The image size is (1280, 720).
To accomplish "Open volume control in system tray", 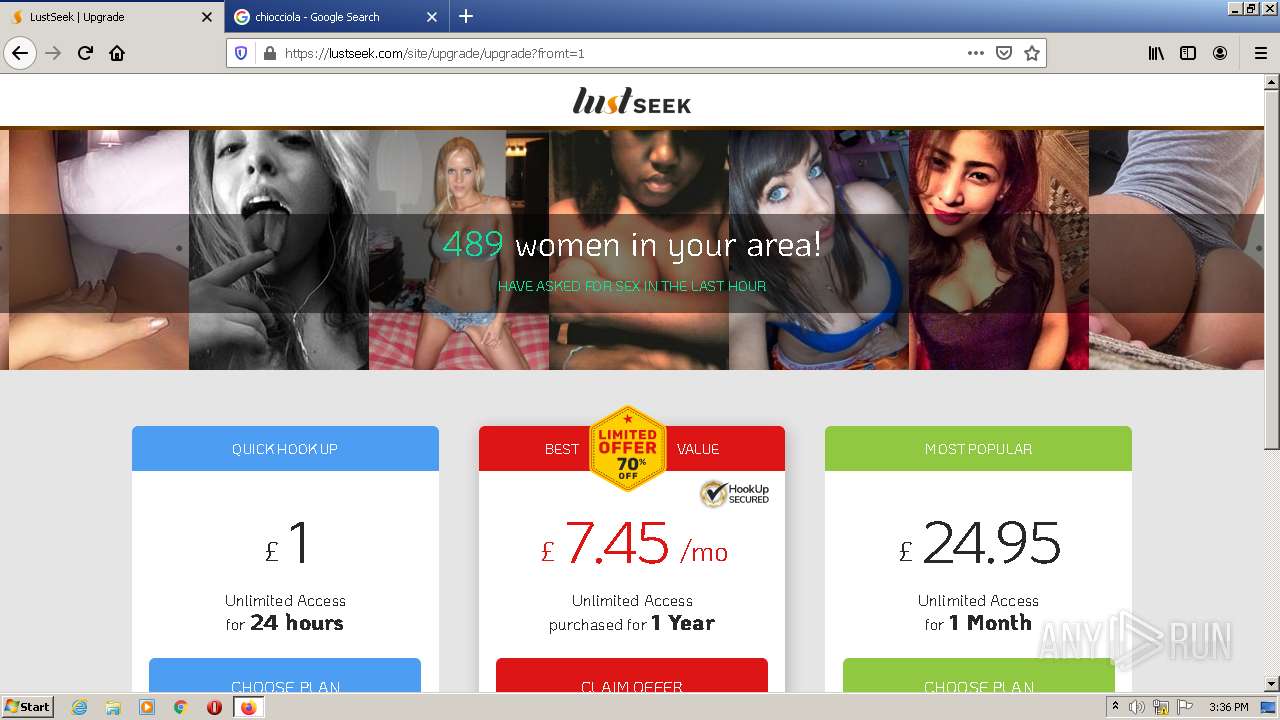I will [x=1137, y=707].
